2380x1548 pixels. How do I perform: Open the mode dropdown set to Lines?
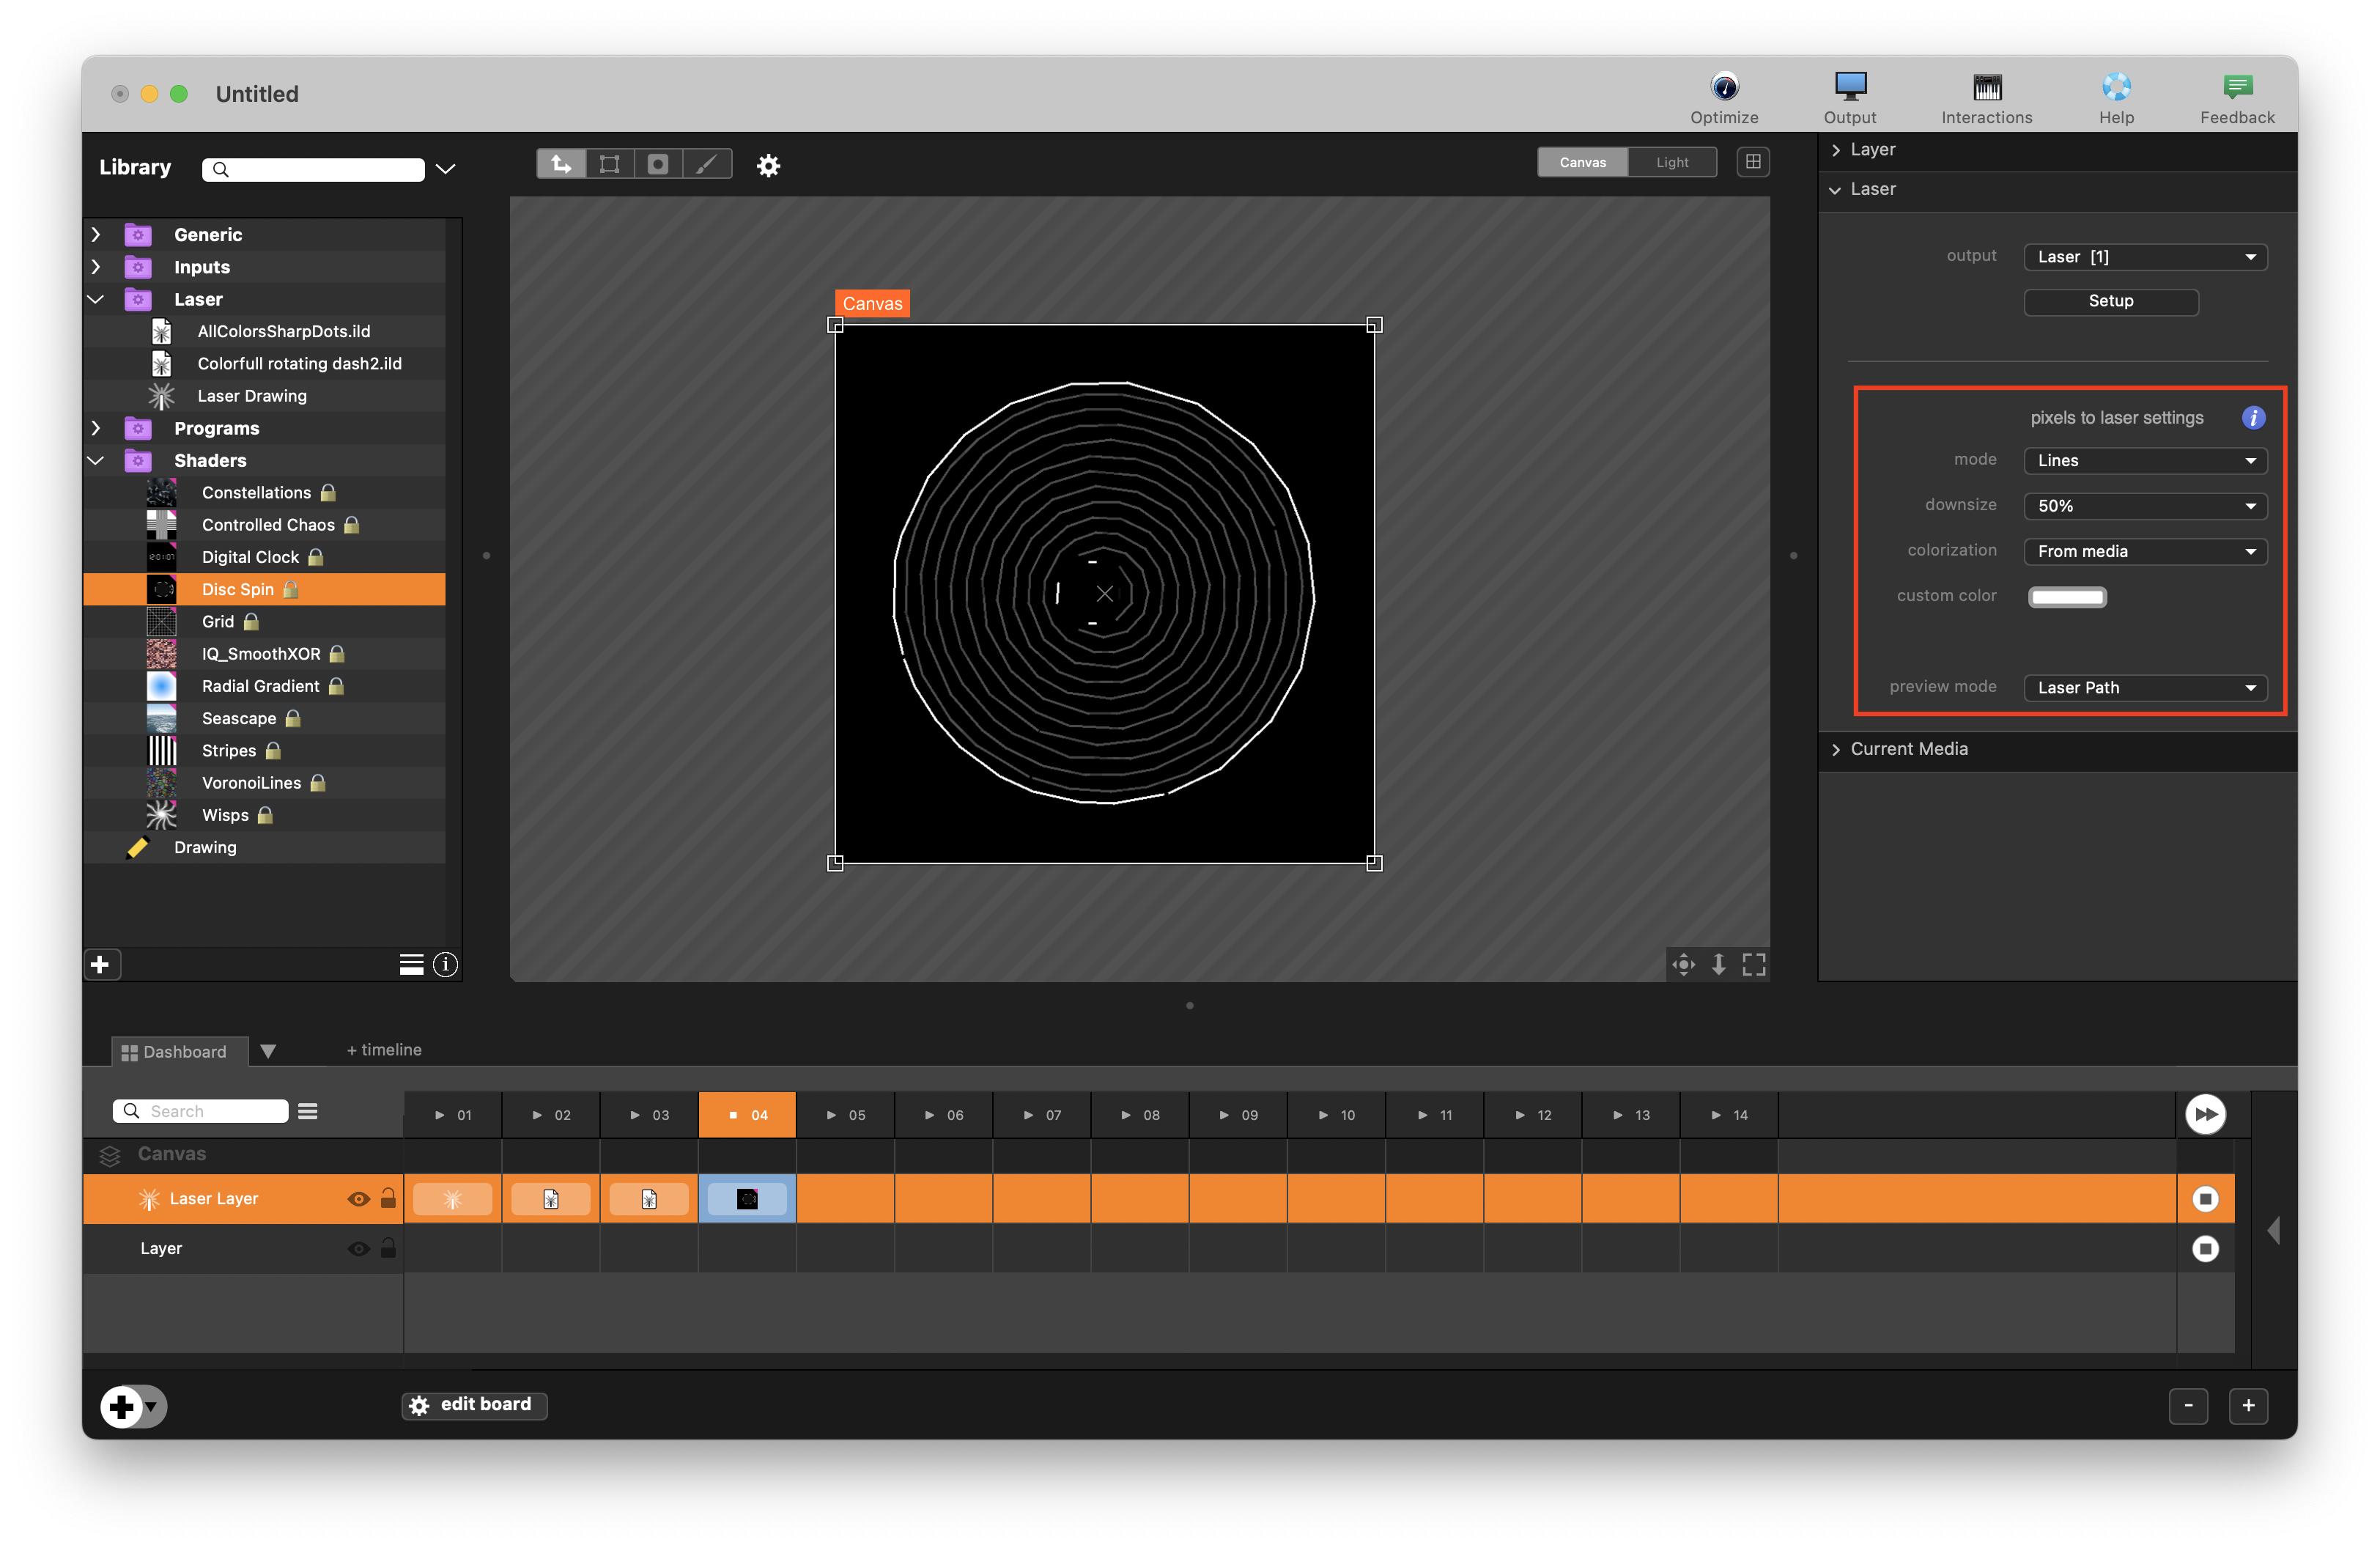pos(2145,461)
